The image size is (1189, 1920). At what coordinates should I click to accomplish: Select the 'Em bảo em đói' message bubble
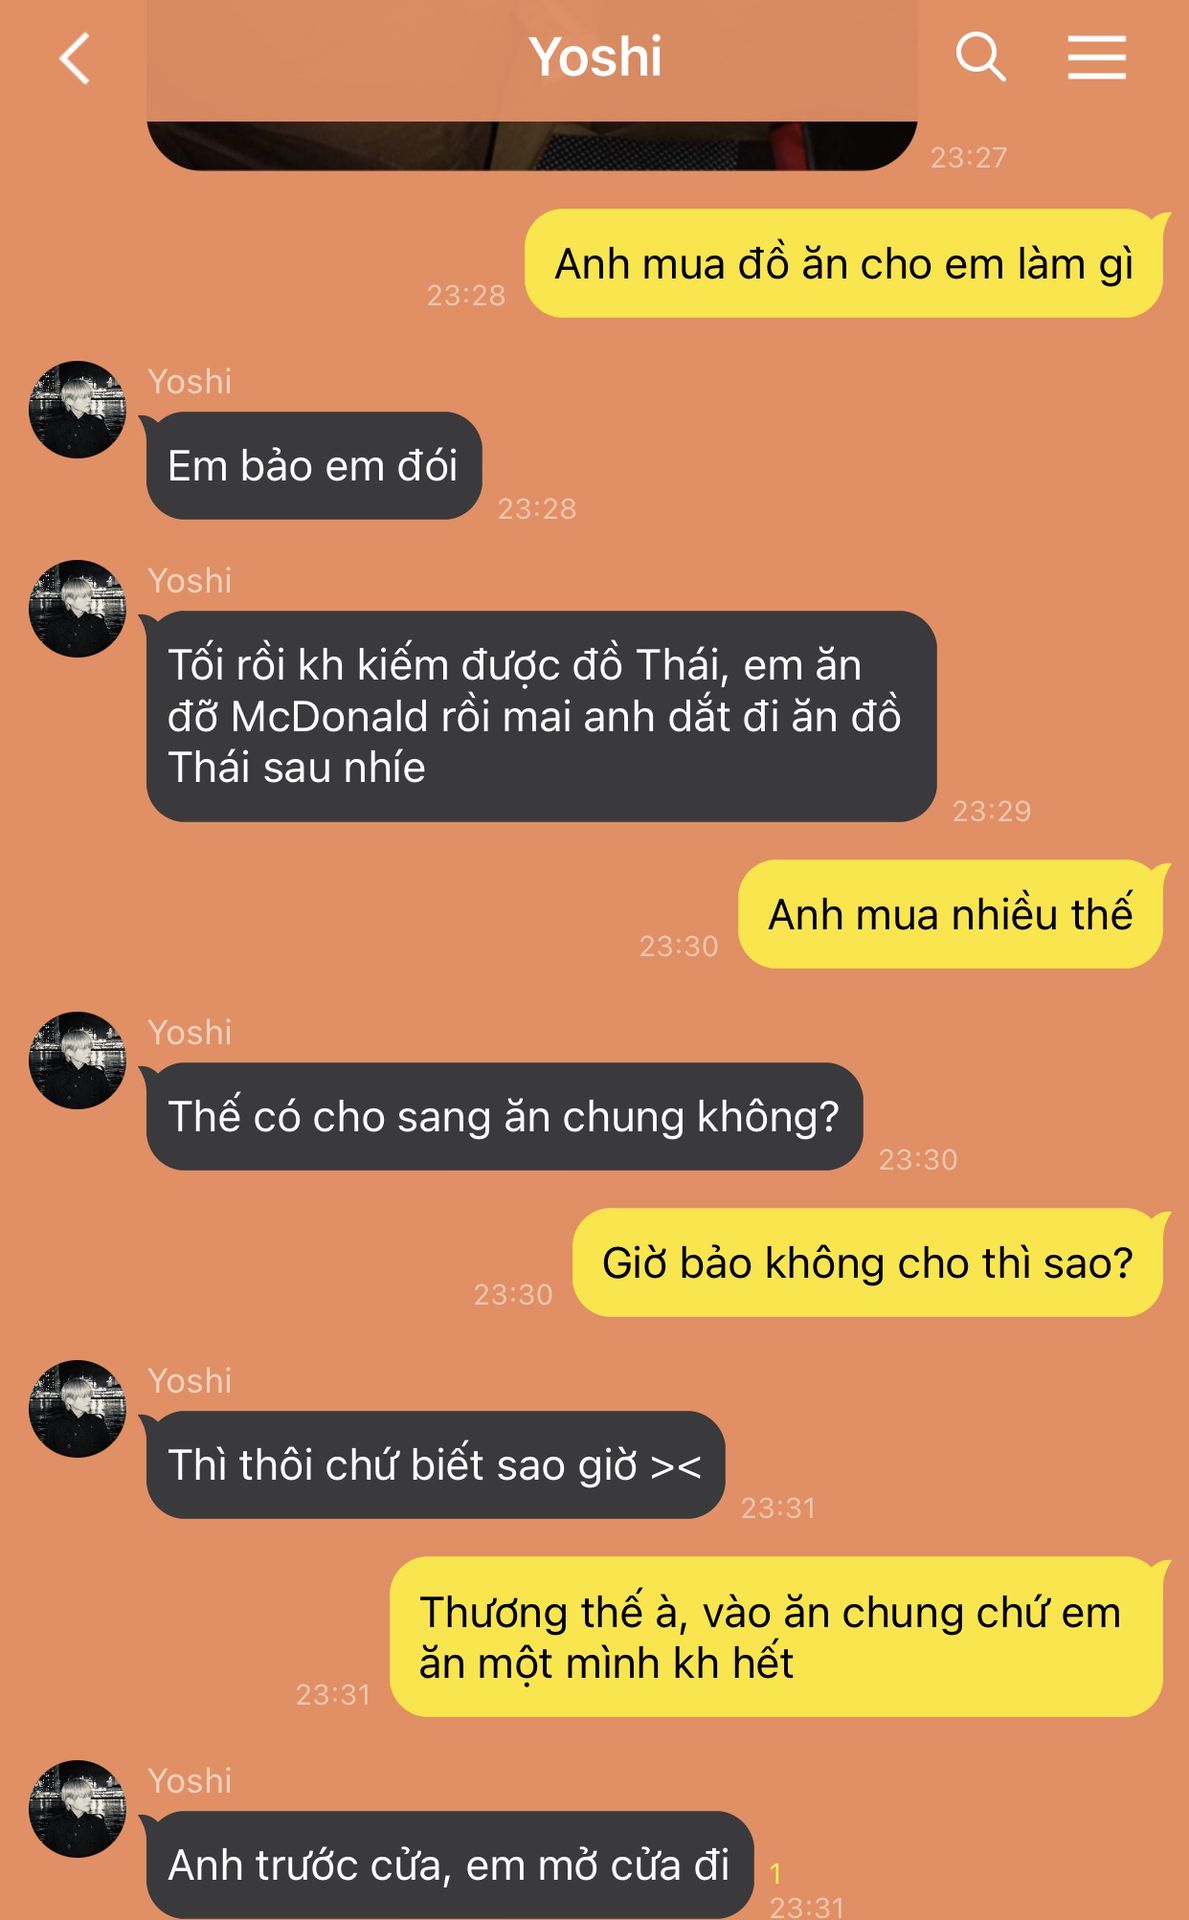tap(314, 466)
